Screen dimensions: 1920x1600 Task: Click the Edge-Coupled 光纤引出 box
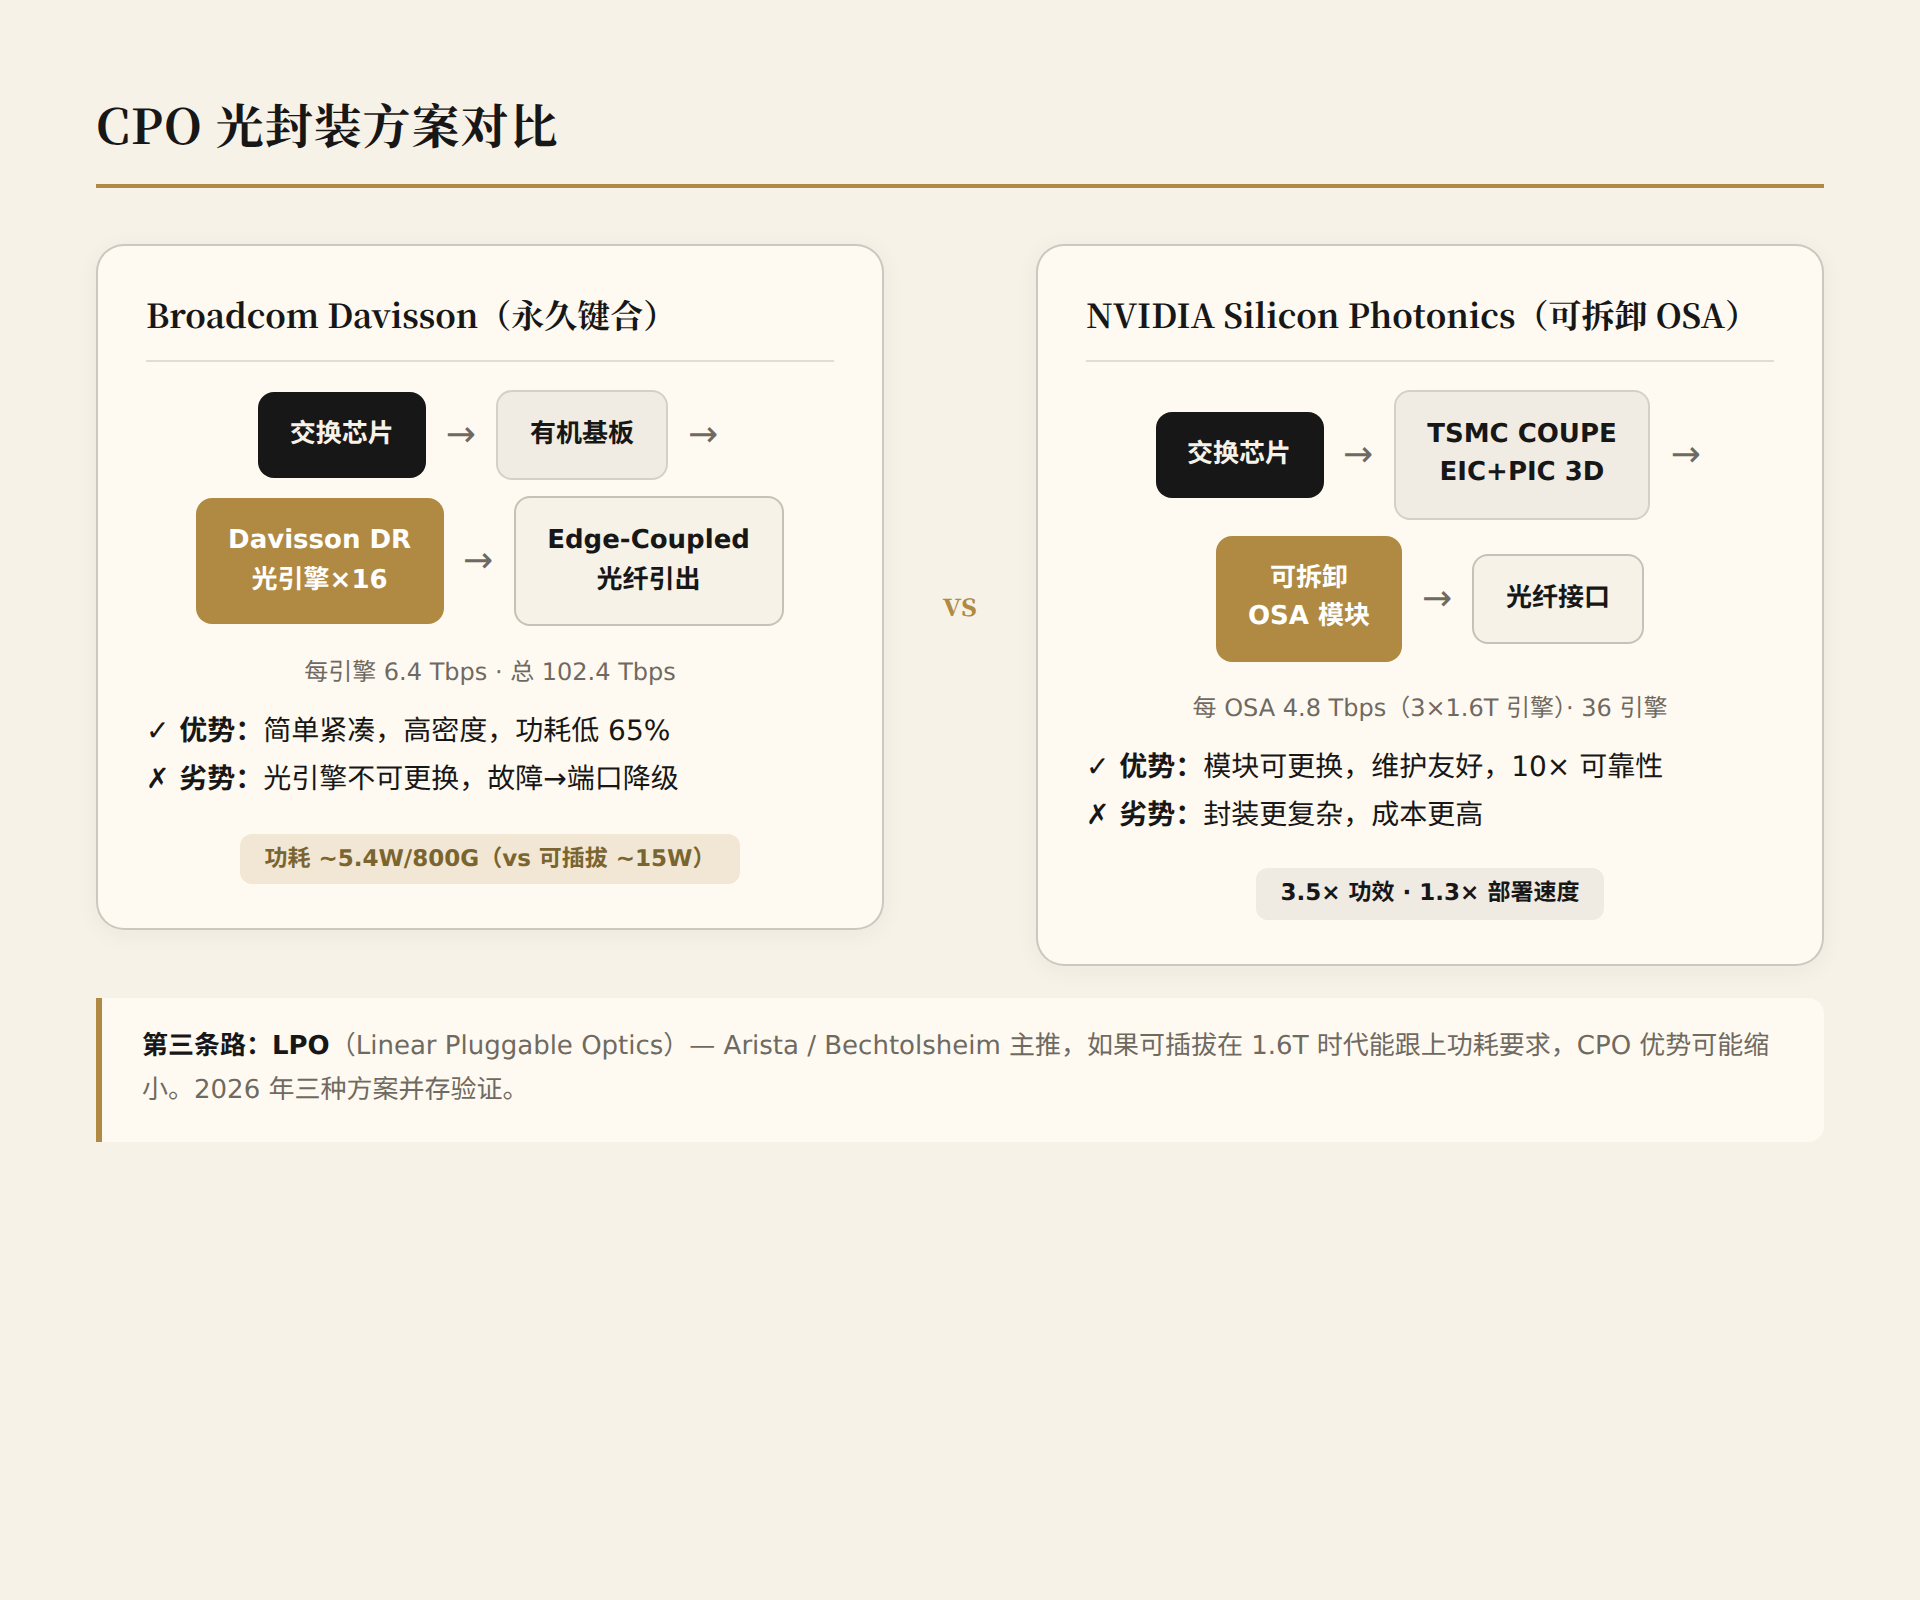pyautogui.click(x=649, y=560)
